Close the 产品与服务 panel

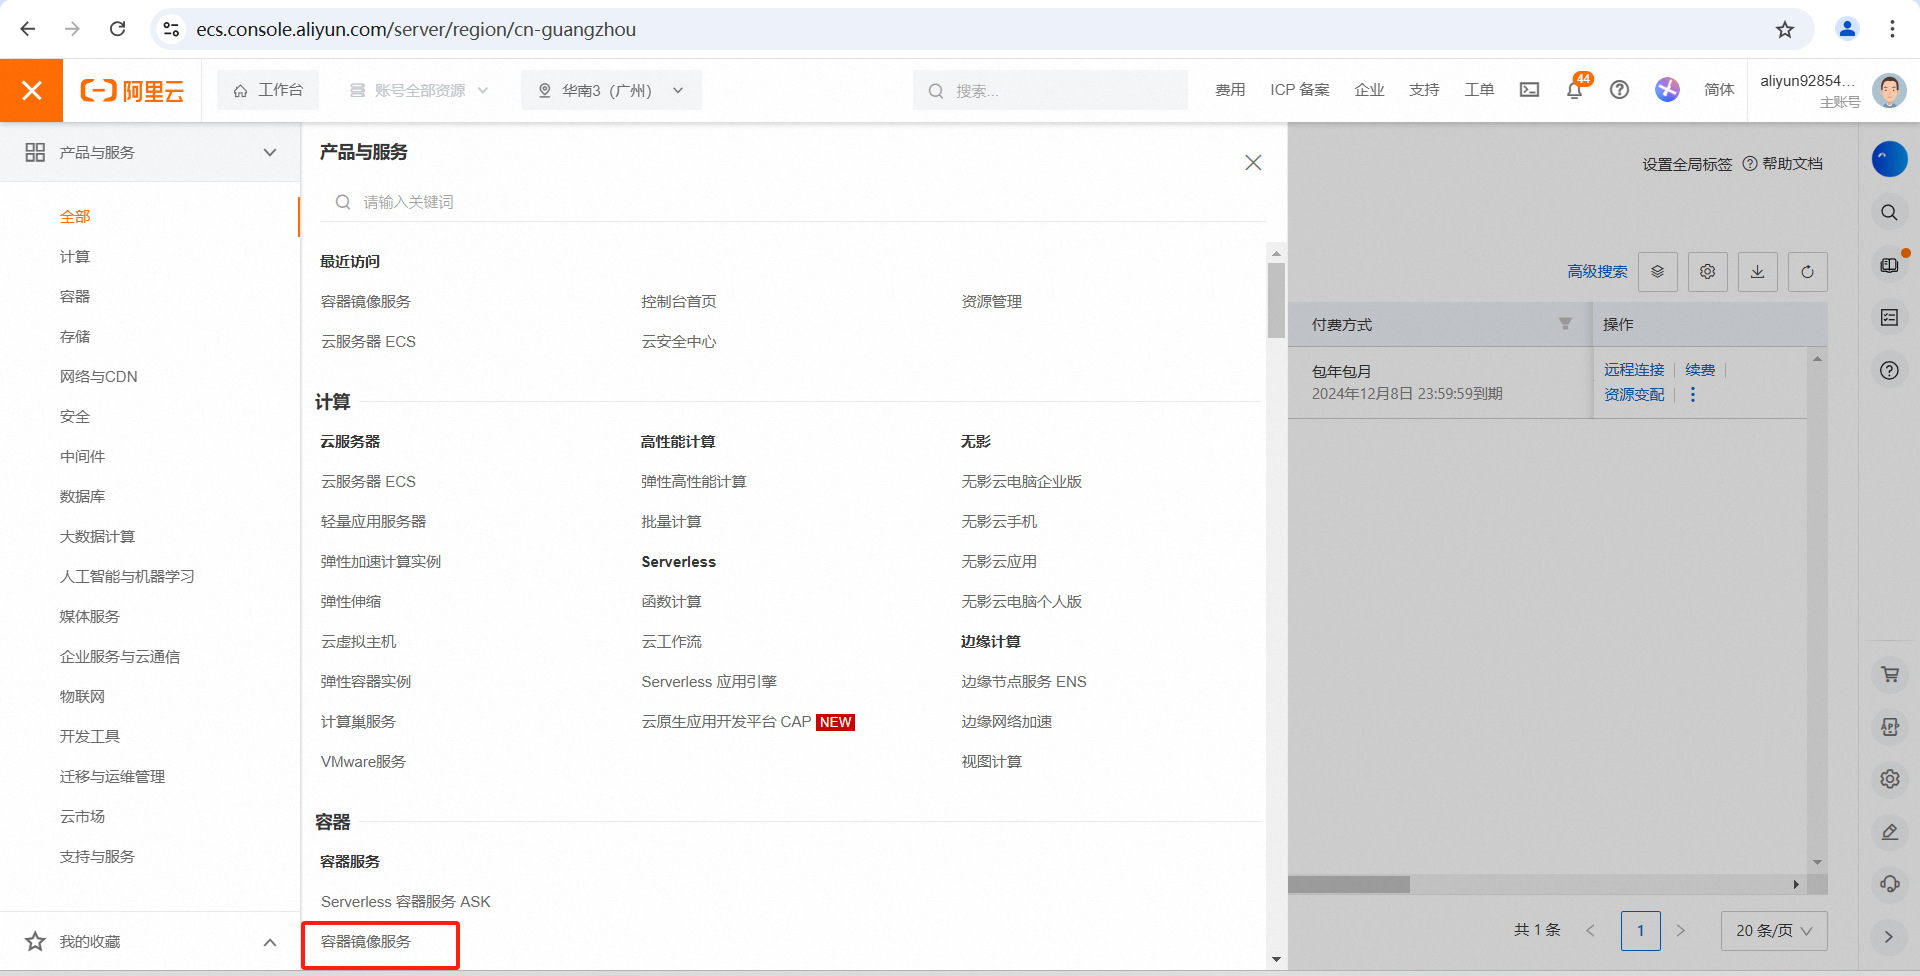pyautogui.click(x=1253, y=162)
